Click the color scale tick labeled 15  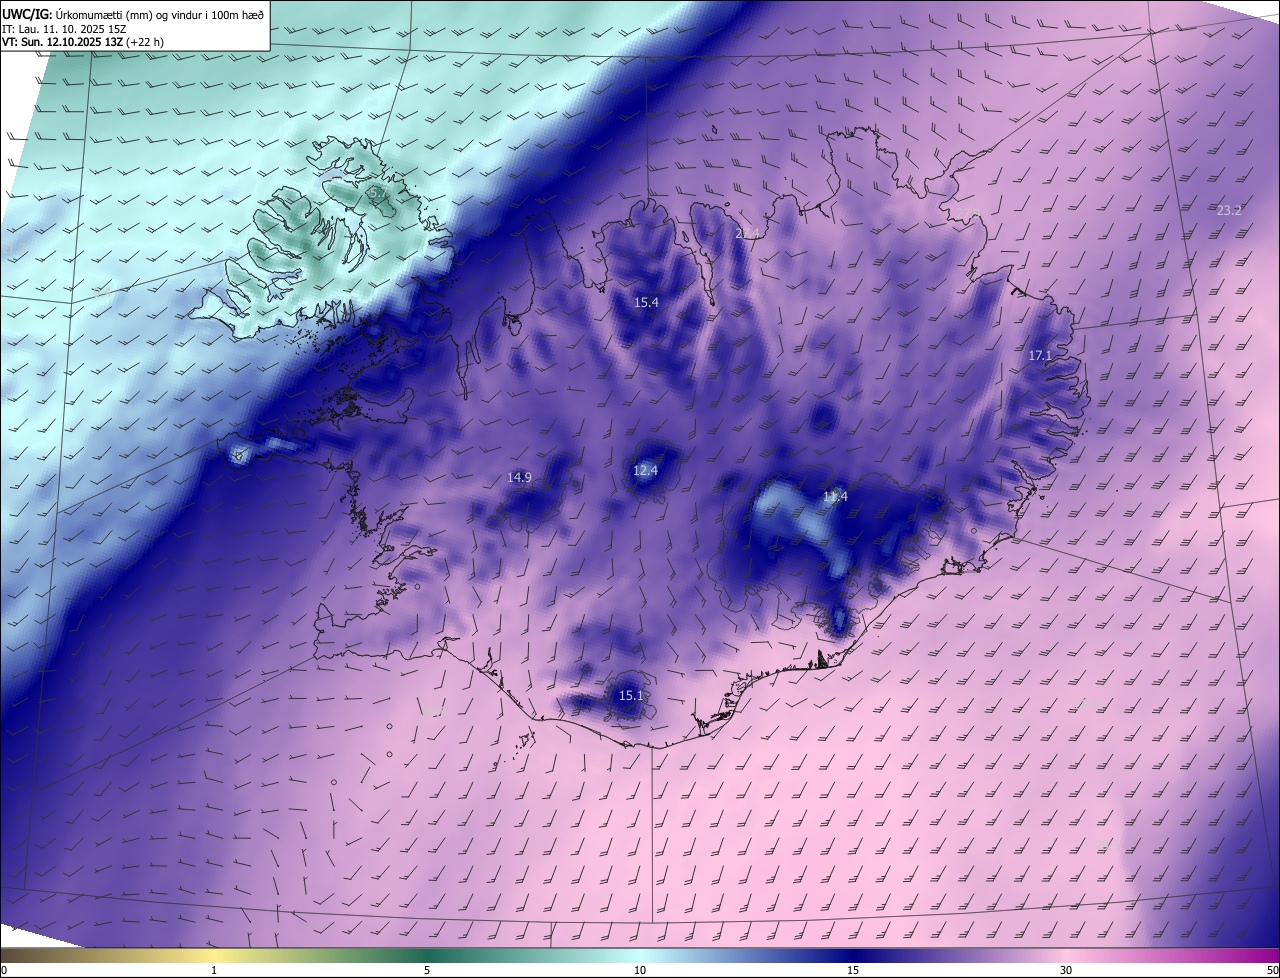[x=853, y=971]
